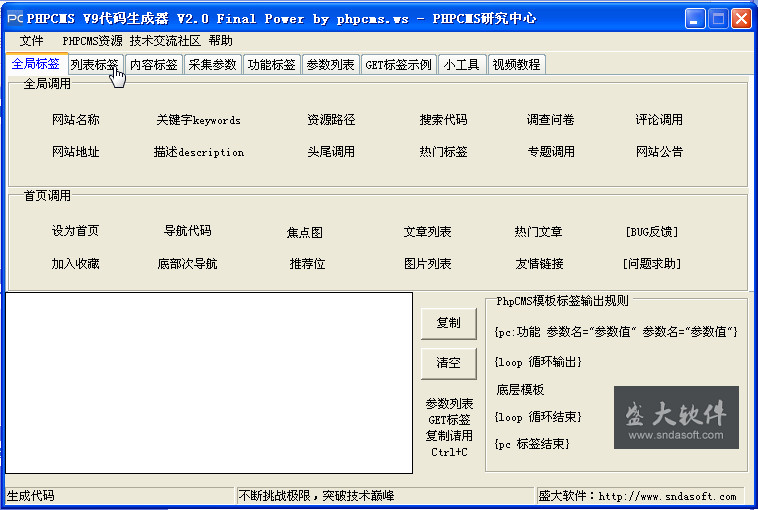Open the 文件 menu
The width and height of the screenshot is (758, 510).
(x=31, y=41)
